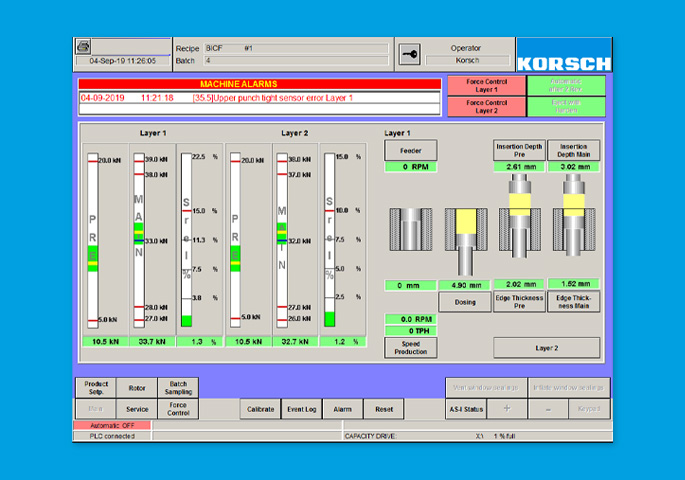
Task: Click the Layer 1 Srel value 1.3 %
Action: [x=200, y=342]
